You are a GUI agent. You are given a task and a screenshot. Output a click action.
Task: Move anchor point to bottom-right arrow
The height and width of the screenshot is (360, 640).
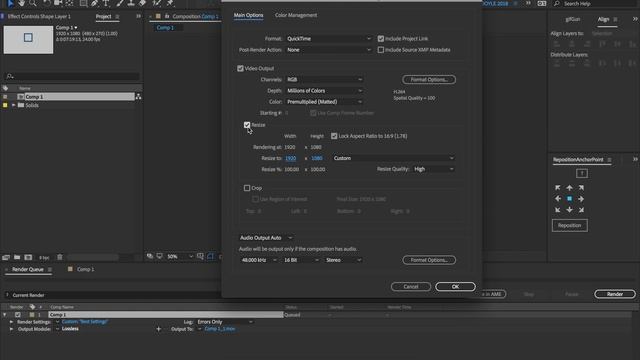(x=581, y=210)
